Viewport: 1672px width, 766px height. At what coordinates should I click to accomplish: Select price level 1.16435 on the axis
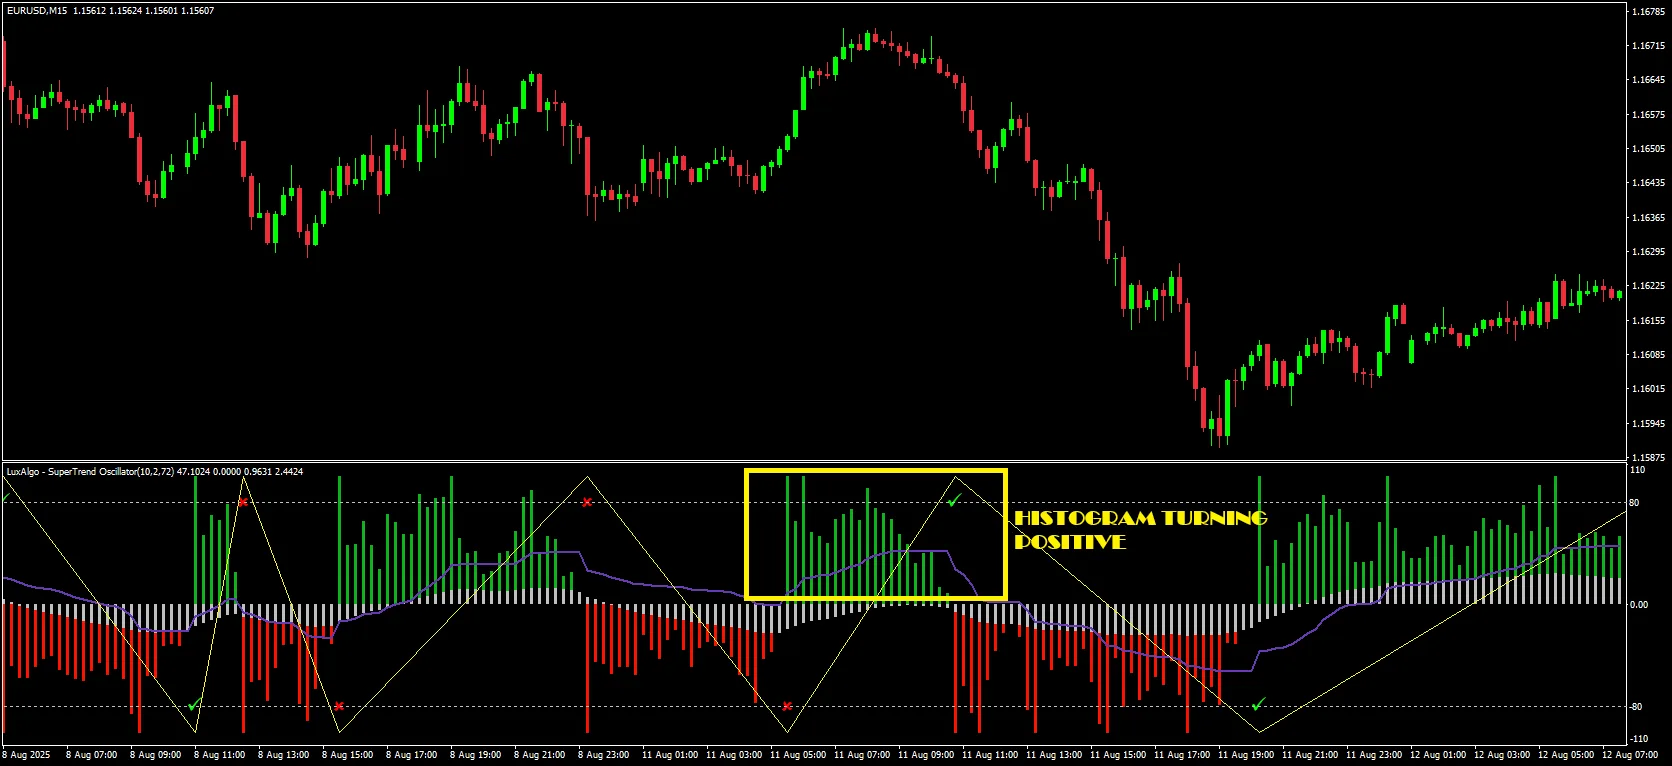pyautogui.click(x=1648, y=183)
